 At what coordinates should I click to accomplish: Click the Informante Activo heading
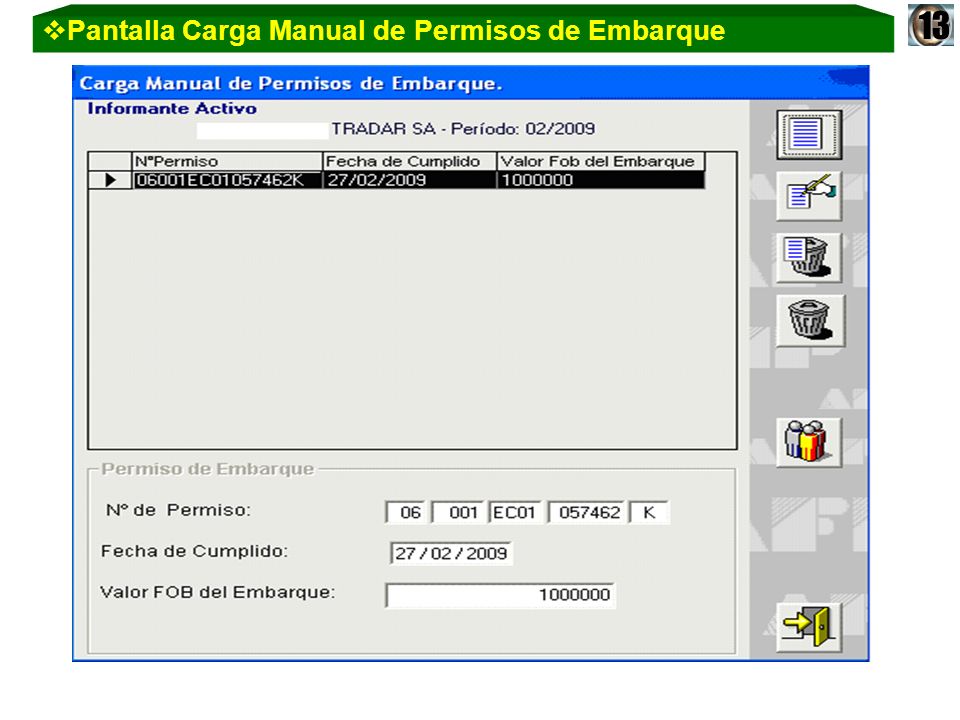click(x=172, y=108)
